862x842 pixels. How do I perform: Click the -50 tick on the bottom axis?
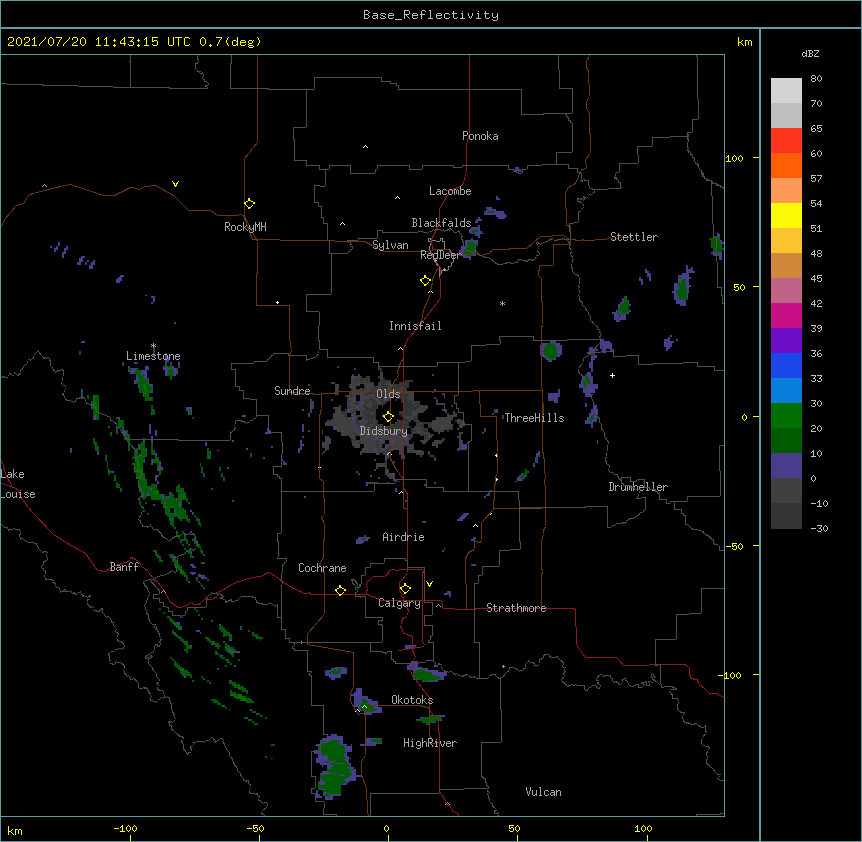255,828
